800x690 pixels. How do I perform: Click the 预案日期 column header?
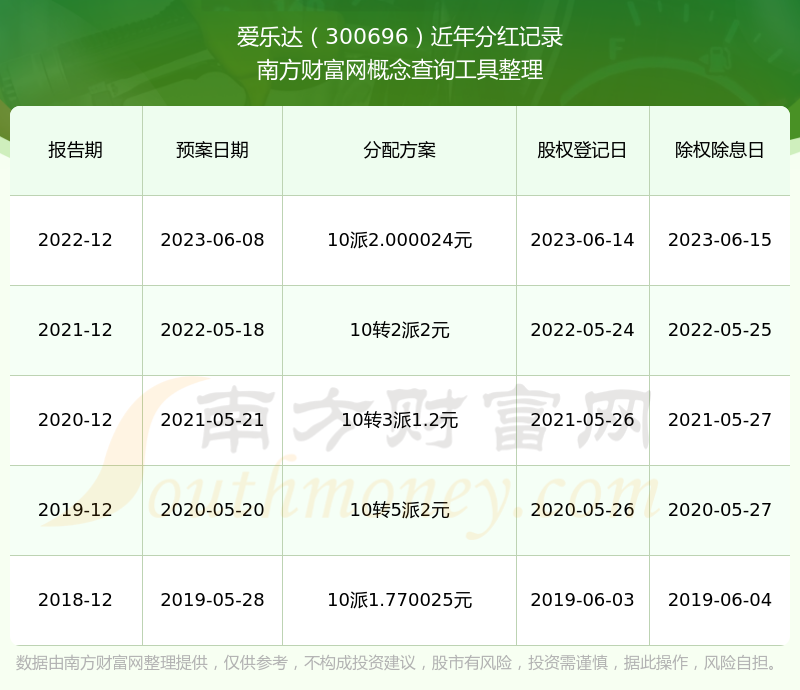click(212, 150)
